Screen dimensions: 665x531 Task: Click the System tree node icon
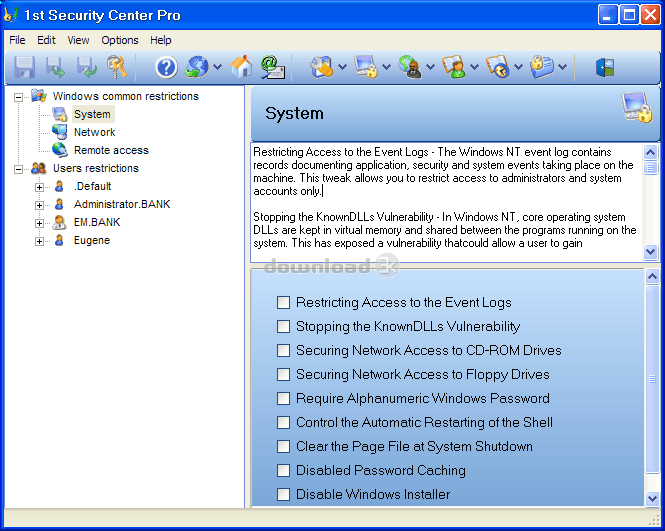pyautogui.click(x=60, y=114)
